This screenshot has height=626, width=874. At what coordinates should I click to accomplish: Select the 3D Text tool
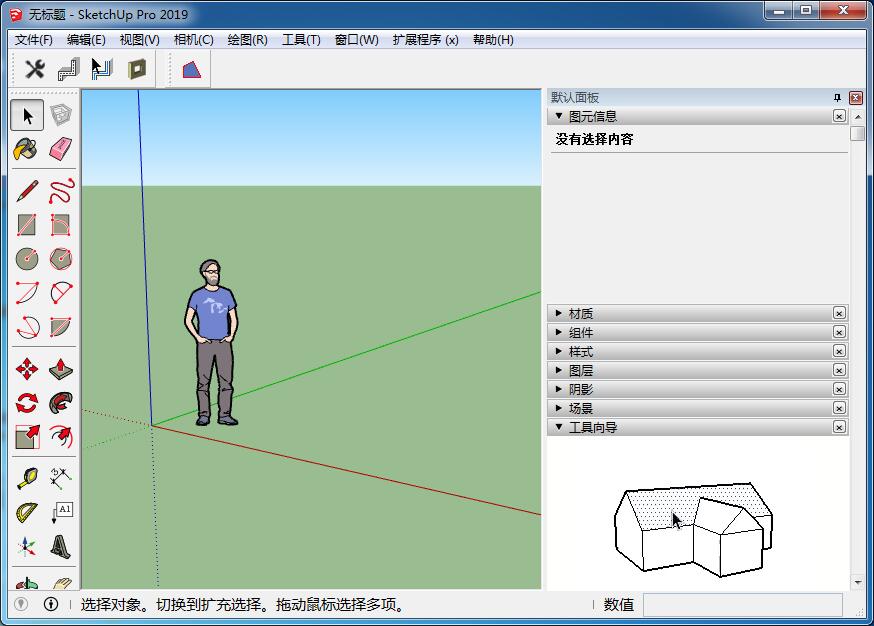coord(61,547)
